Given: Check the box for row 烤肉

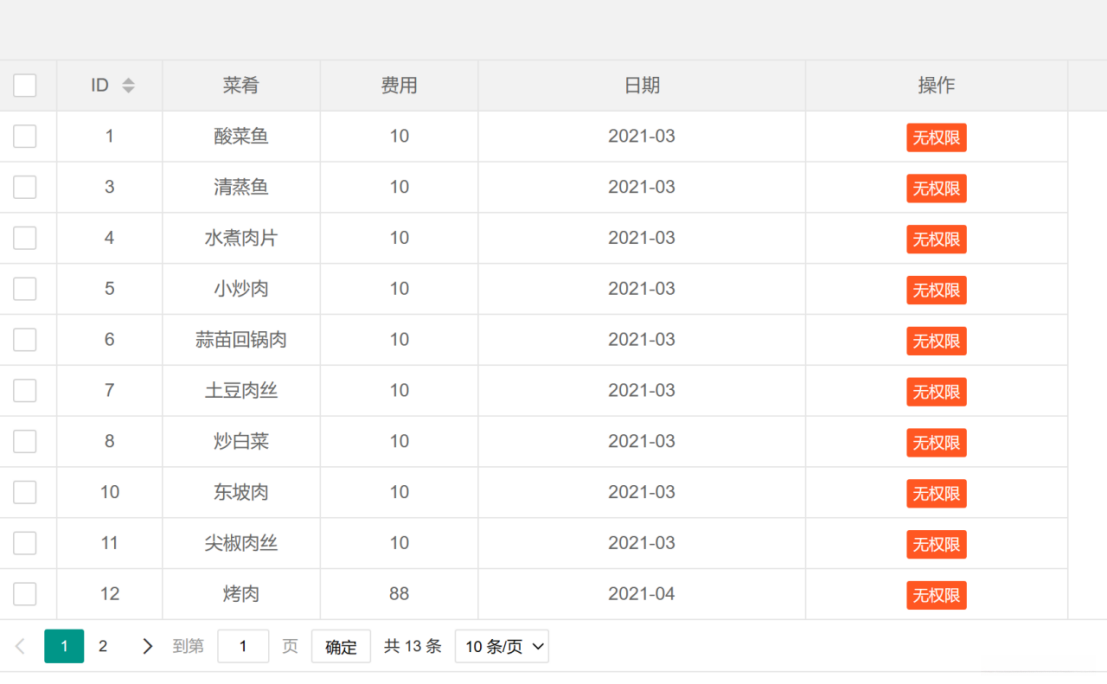Looking at the screenshot, I should click(25, 594).
